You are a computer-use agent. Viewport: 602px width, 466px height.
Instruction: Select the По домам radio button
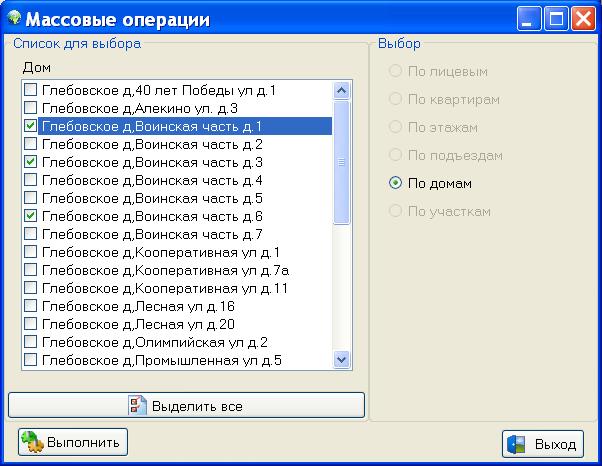pos(395,183)
